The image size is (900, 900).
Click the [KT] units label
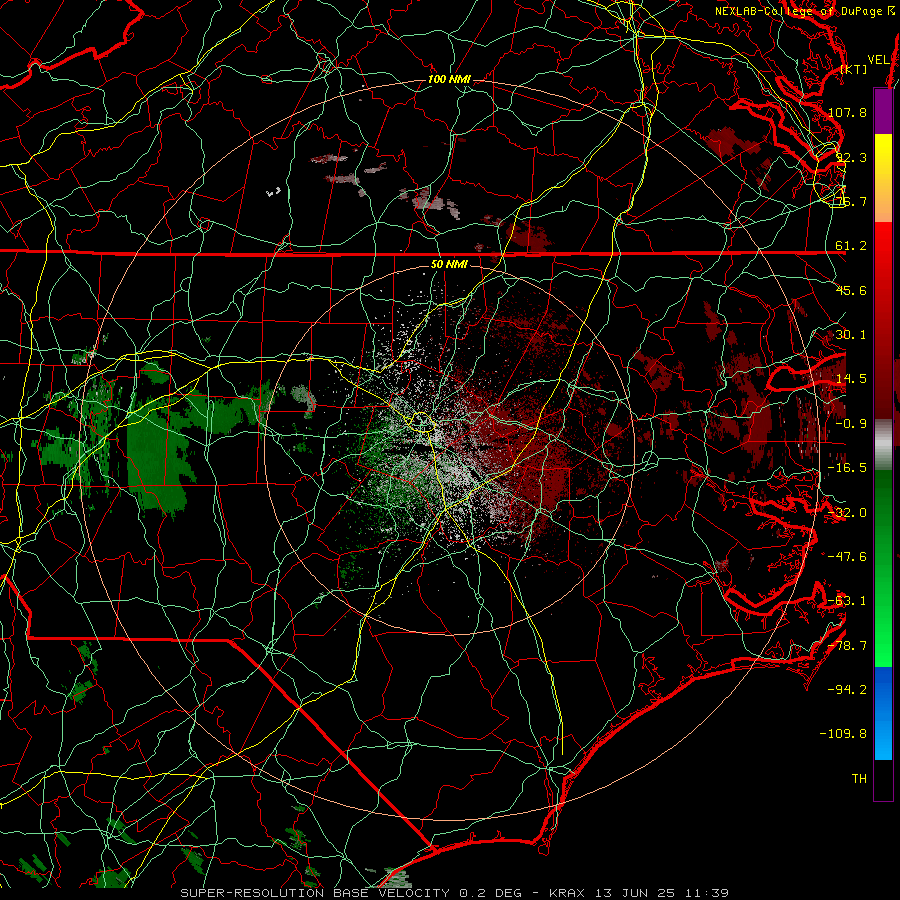854,69
